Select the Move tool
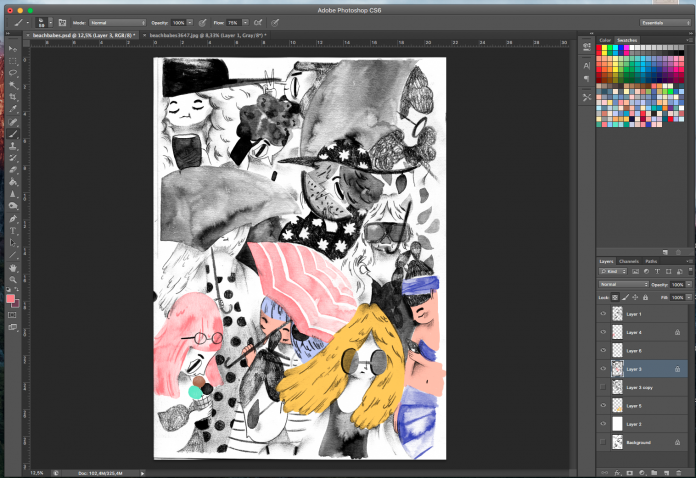This screenshot has height=478, width=696. coord(12,48)
